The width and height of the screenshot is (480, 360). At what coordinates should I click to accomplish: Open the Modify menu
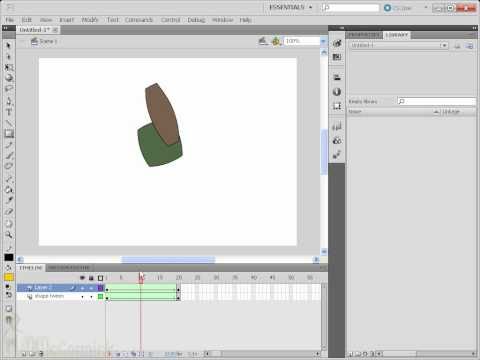point(90,20)
